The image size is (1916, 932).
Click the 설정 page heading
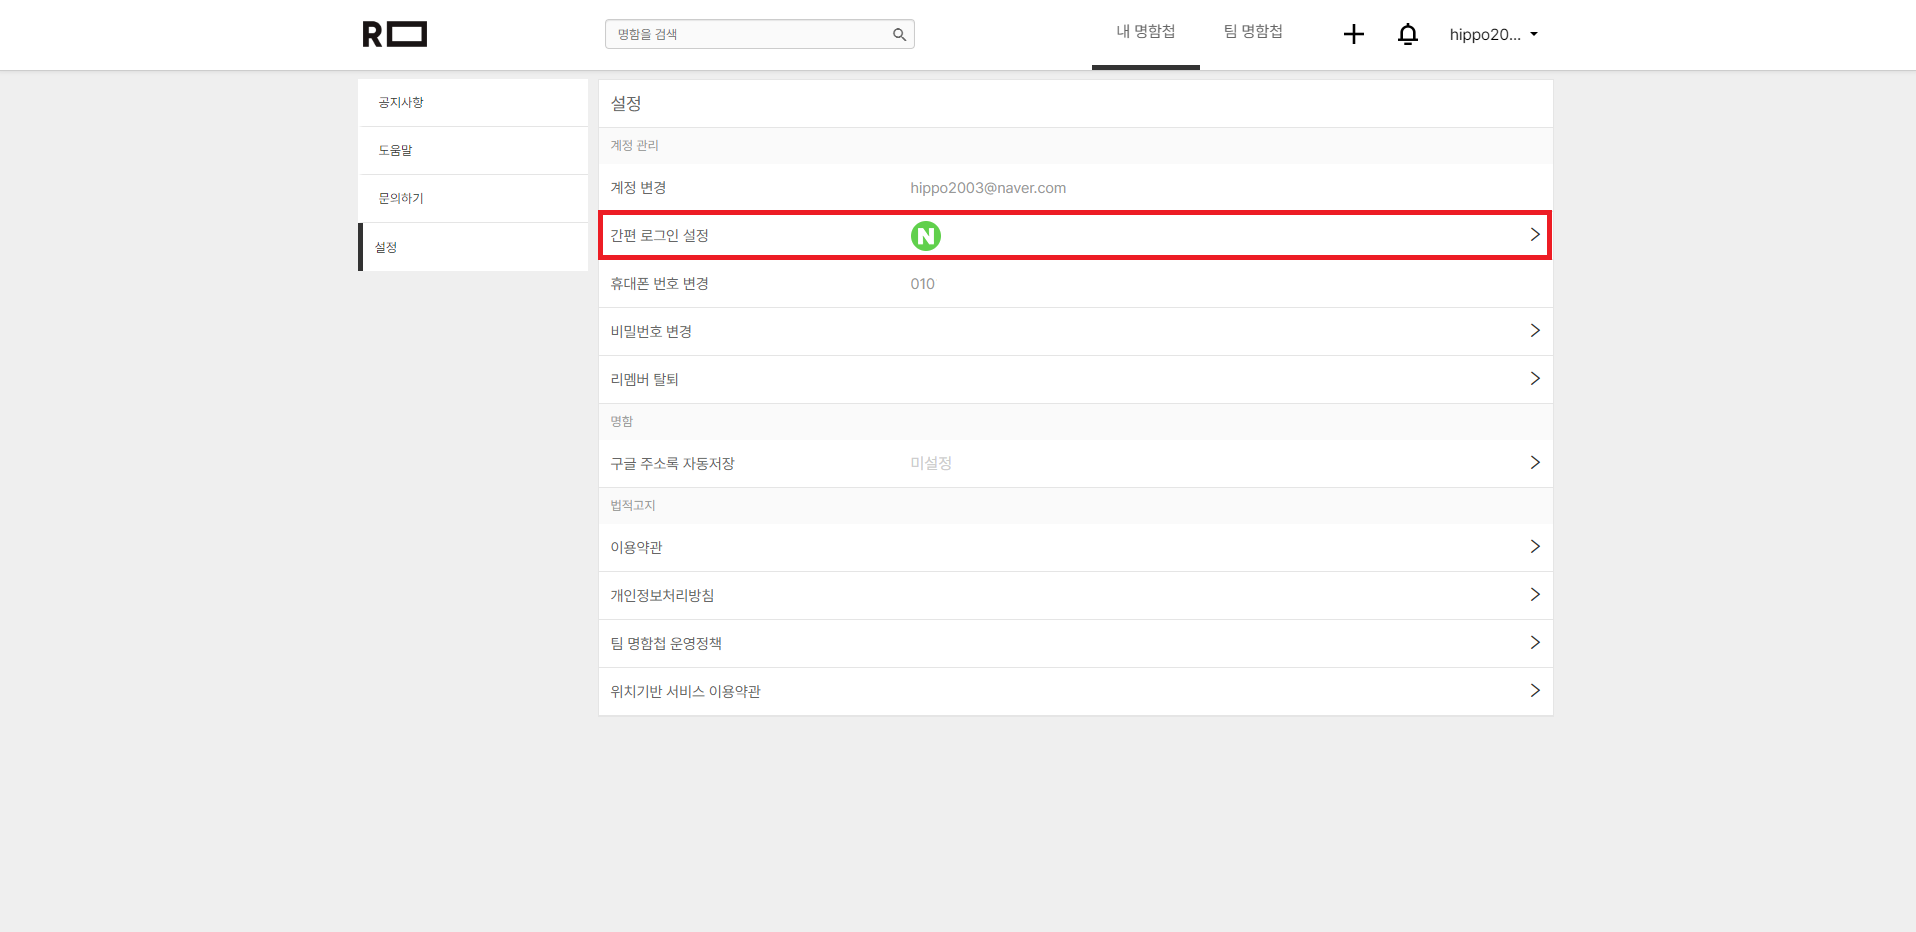pos(626,103)
